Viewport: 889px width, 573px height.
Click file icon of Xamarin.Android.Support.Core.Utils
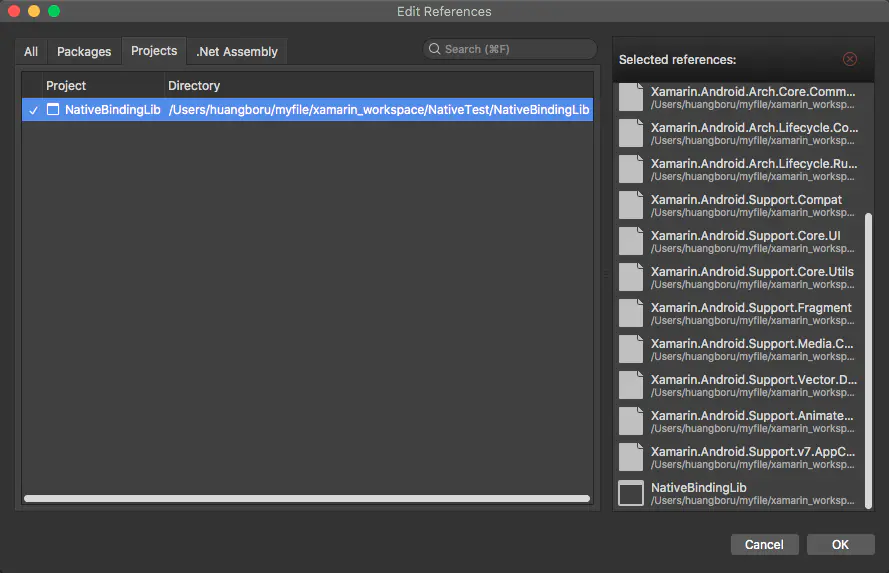click(x=631, y=277)
